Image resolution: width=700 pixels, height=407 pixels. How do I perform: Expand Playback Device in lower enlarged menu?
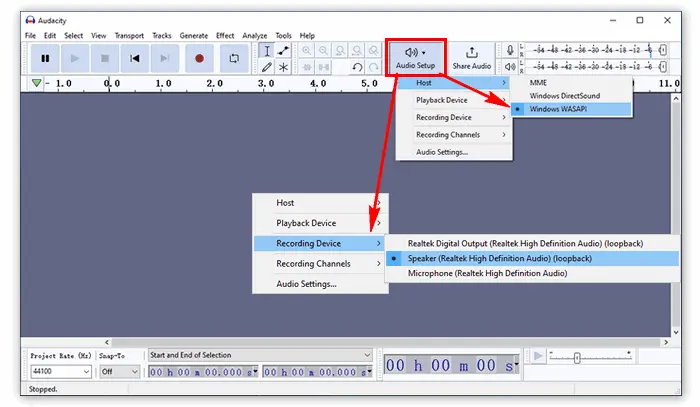point(321,223)
